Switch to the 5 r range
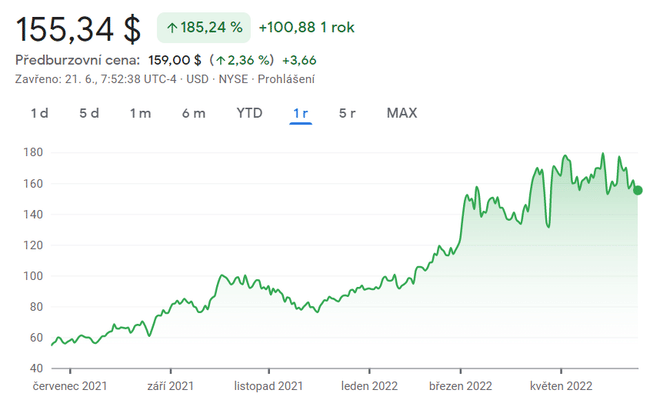650x400 pixels. [348, 113]
